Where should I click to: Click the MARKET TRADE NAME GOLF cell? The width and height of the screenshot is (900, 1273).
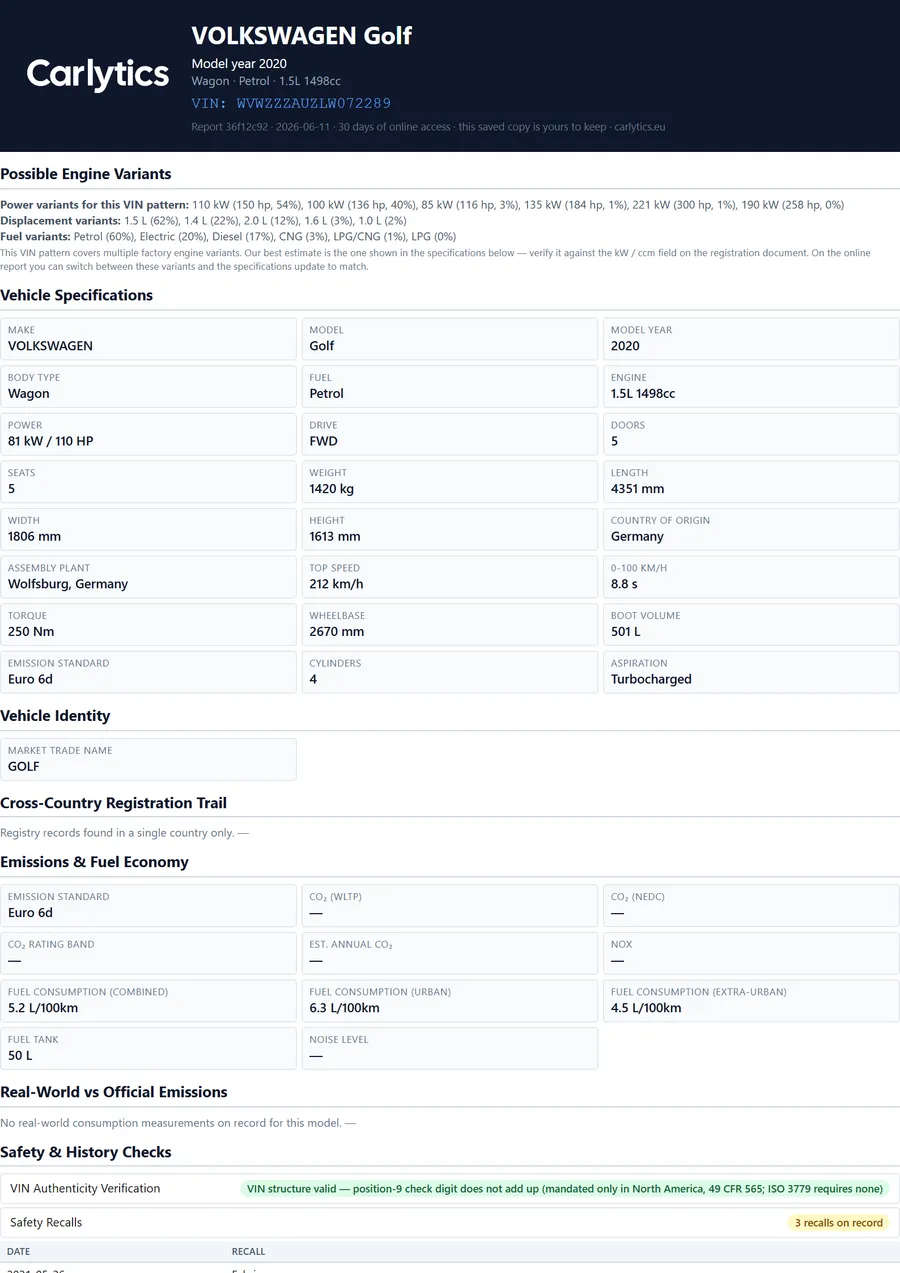coord(149,759)
